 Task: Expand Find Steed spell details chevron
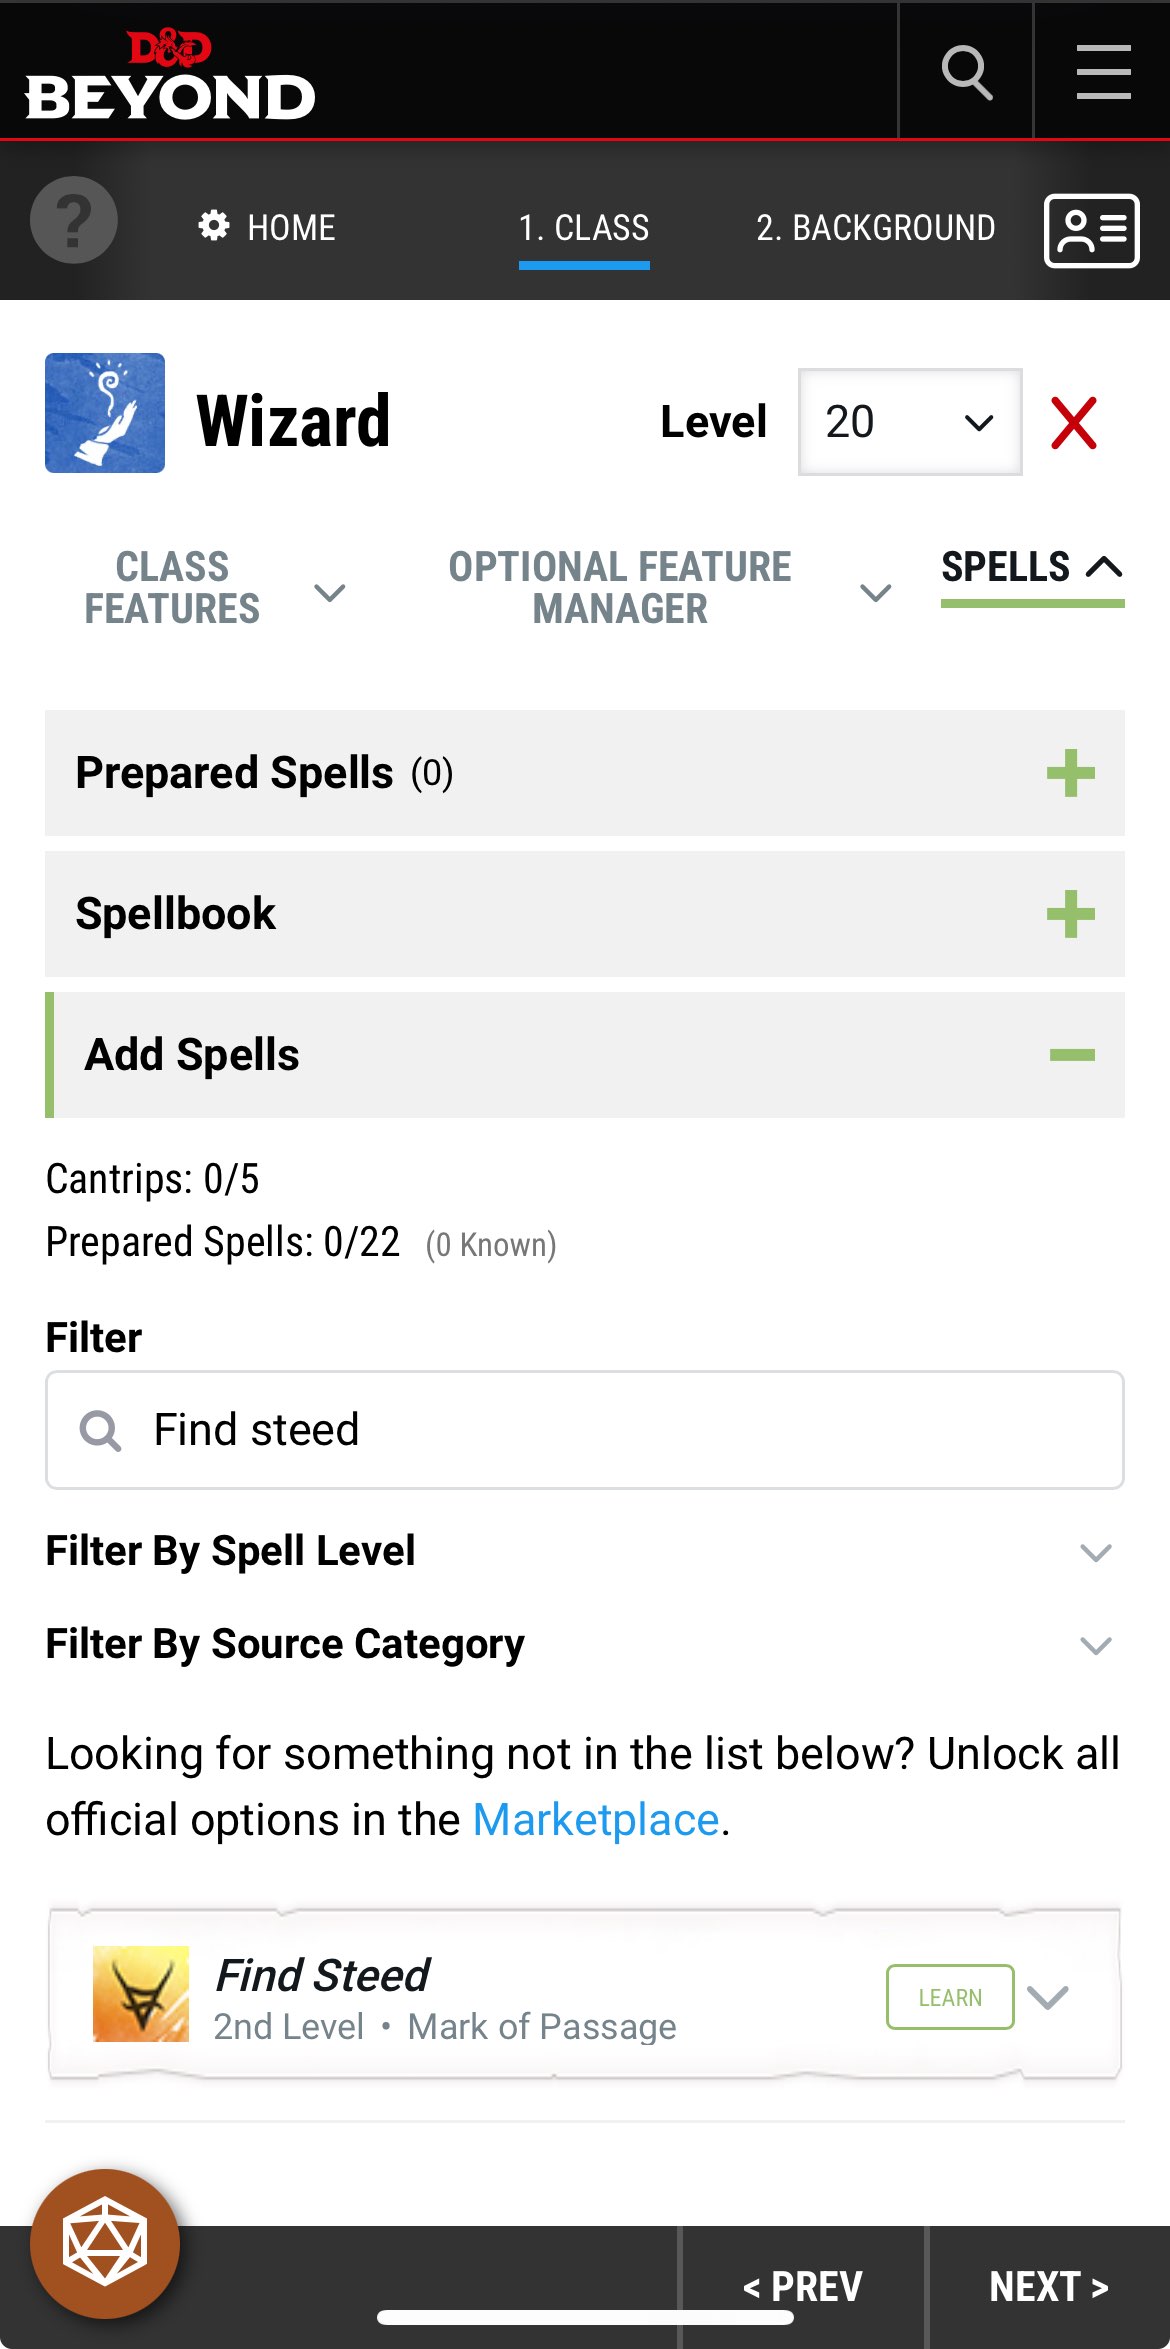pos(1048,1997)
